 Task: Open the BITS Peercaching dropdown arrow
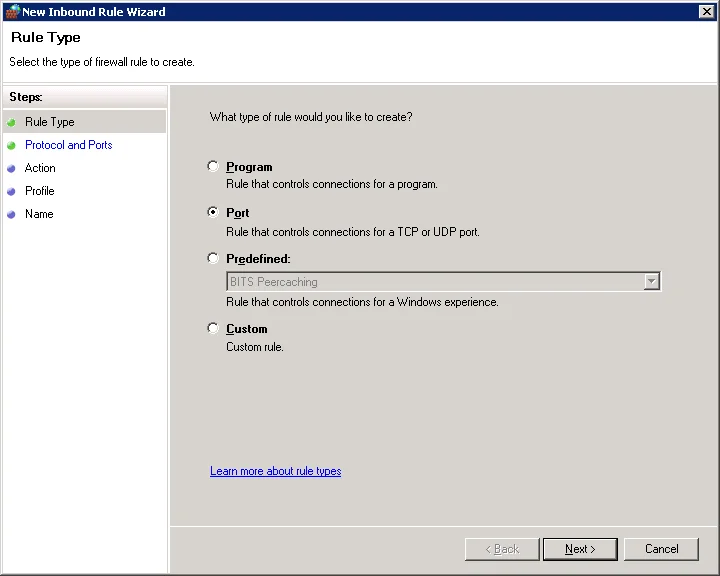click(651, 282)
